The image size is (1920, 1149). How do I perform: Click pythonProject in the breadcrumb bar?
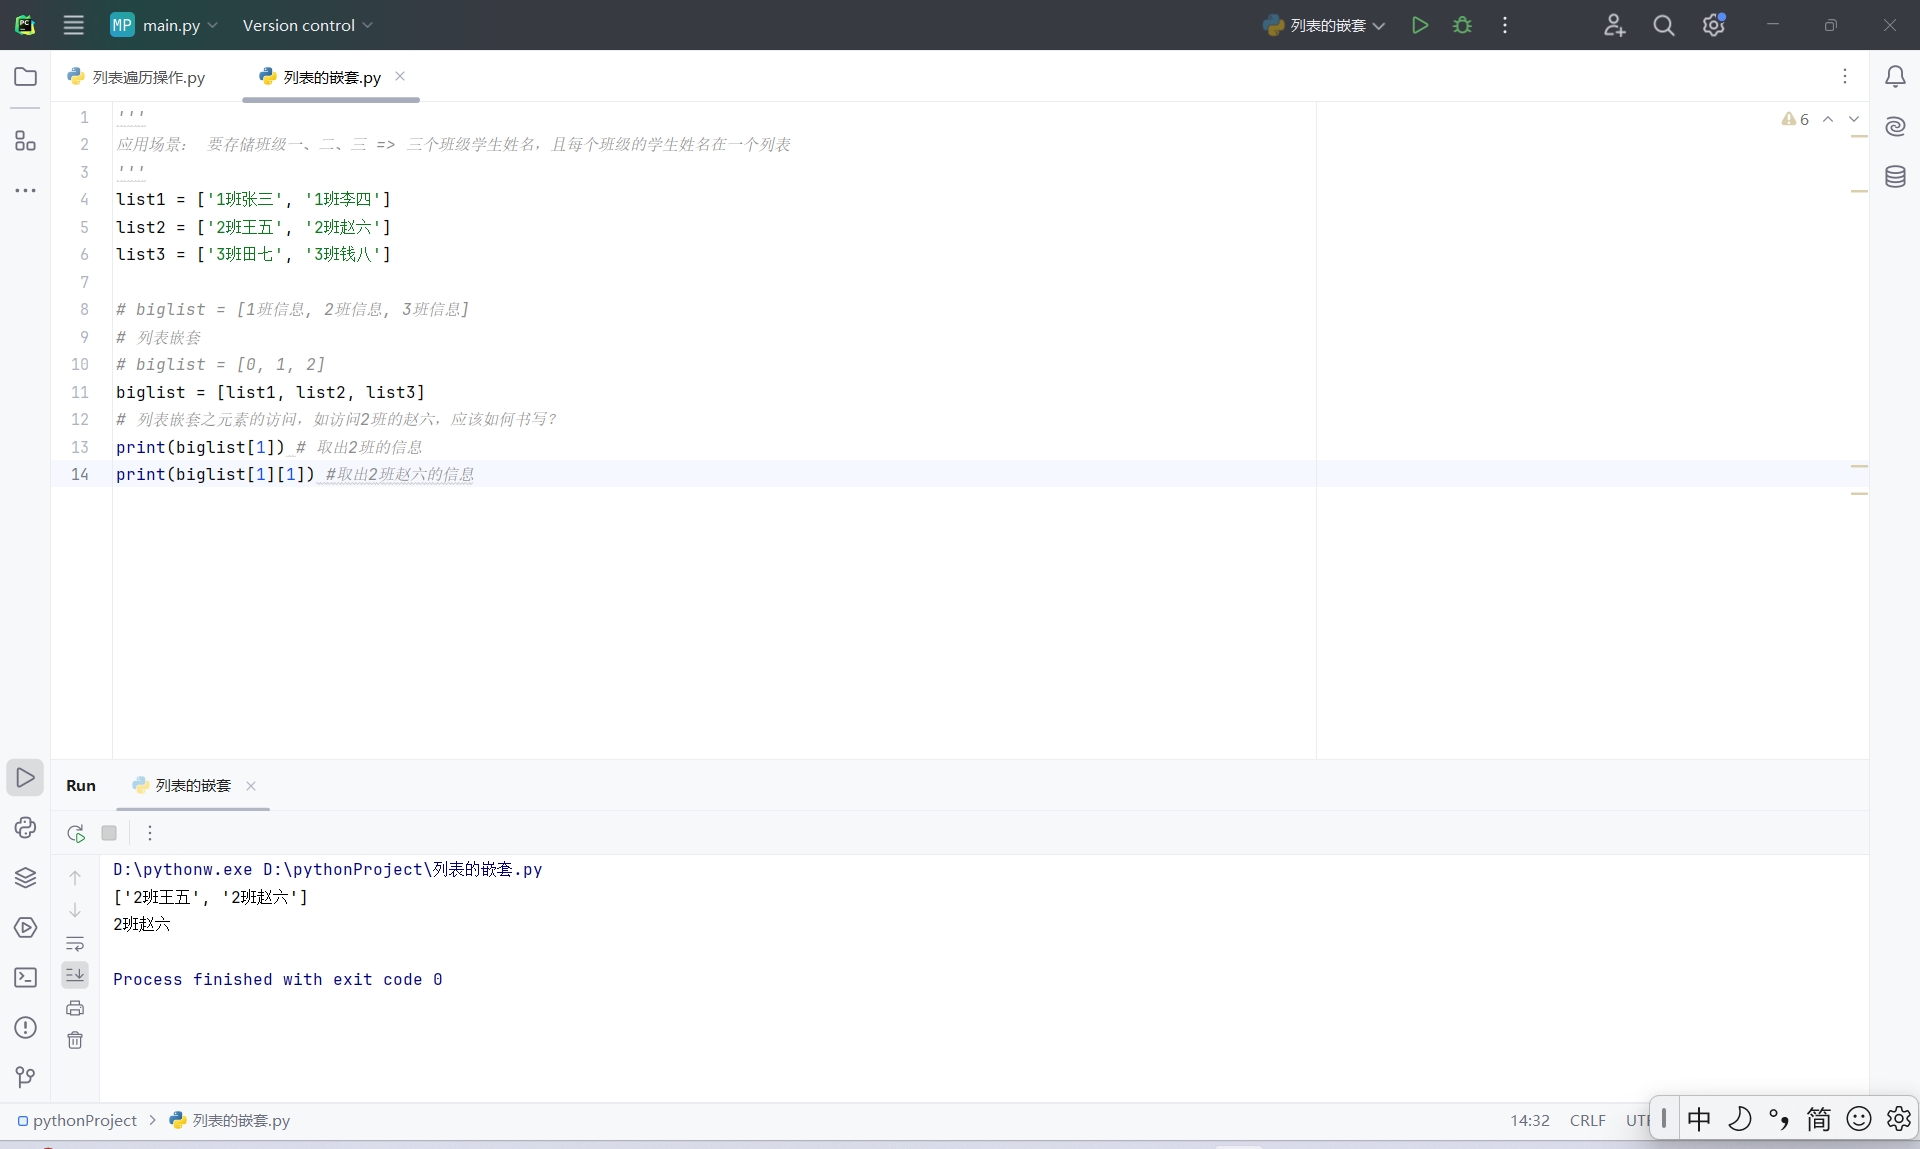(x=84, y=1120)
